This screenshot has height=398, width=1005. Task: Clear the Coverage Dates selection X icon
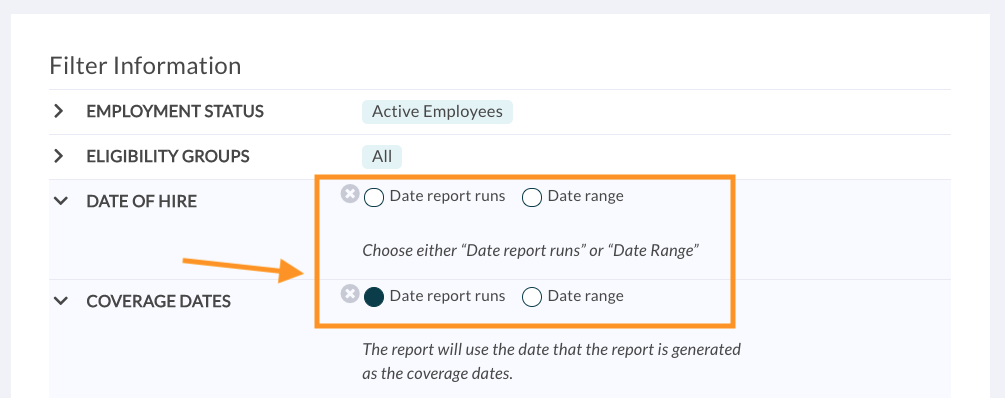pos(349,294)
